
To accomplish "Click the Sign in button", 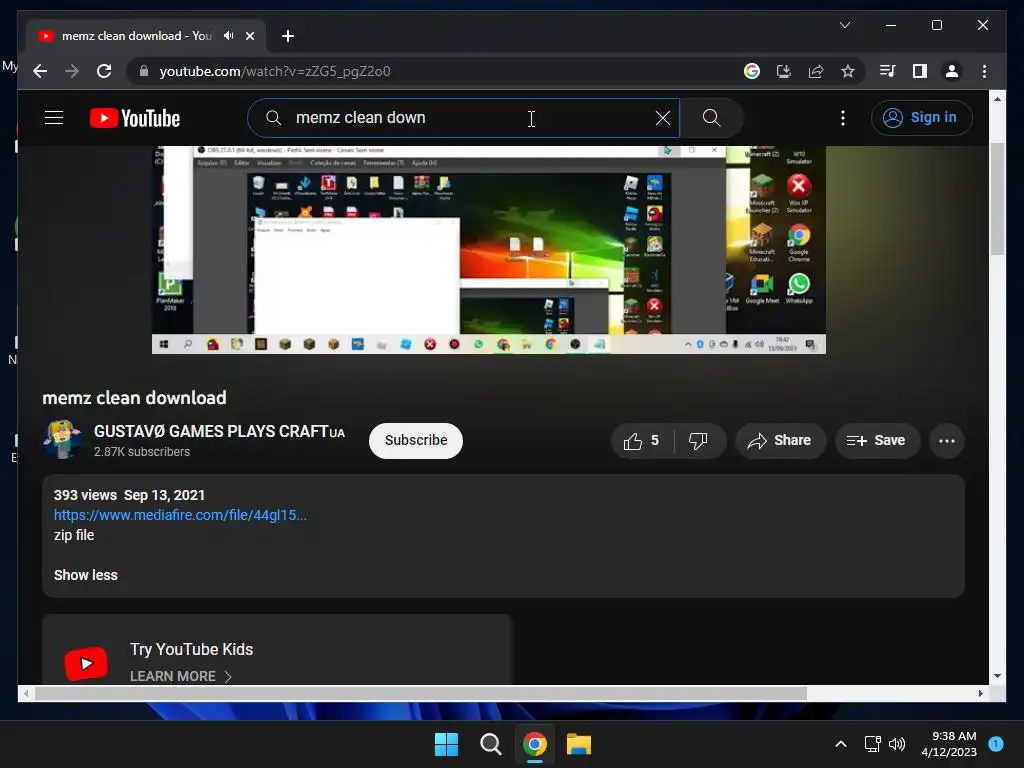I will (921, 118).
